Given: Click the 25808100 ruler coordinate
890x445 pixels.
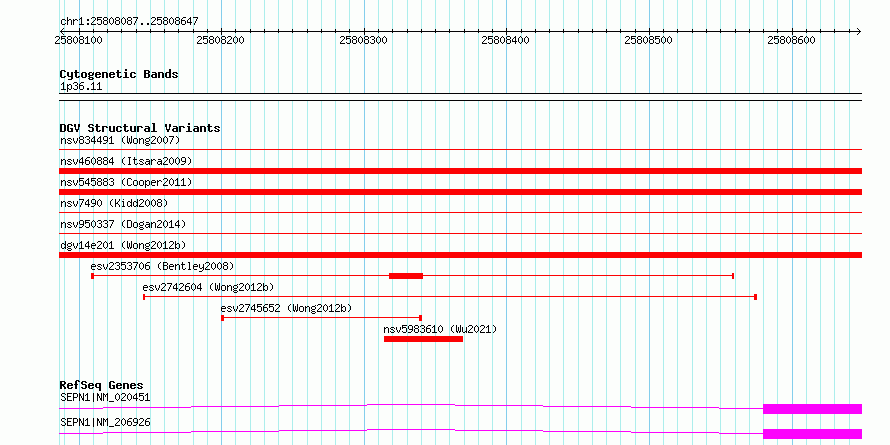Looking at the screenshot, I should coord(78,40).
